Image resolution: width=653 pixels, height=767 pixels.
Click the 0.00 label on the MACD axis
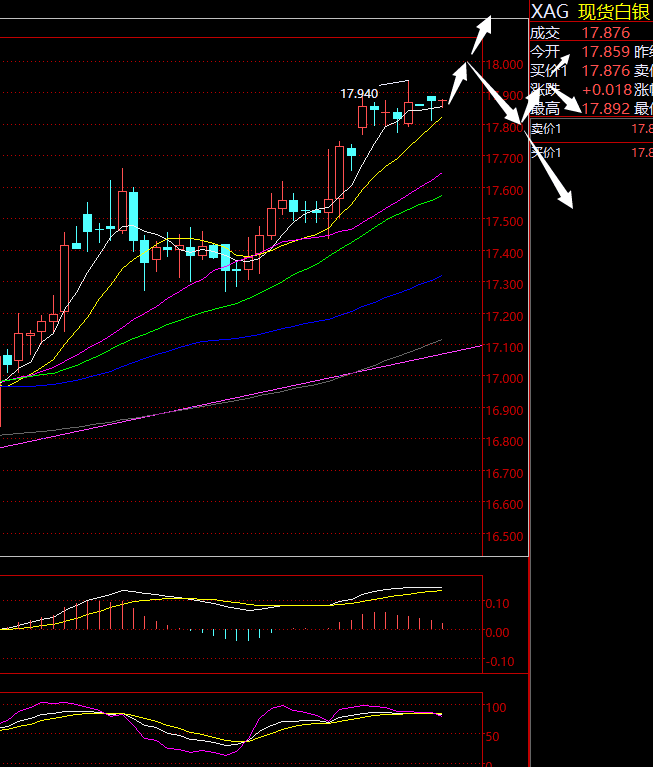tap(497, 632)
